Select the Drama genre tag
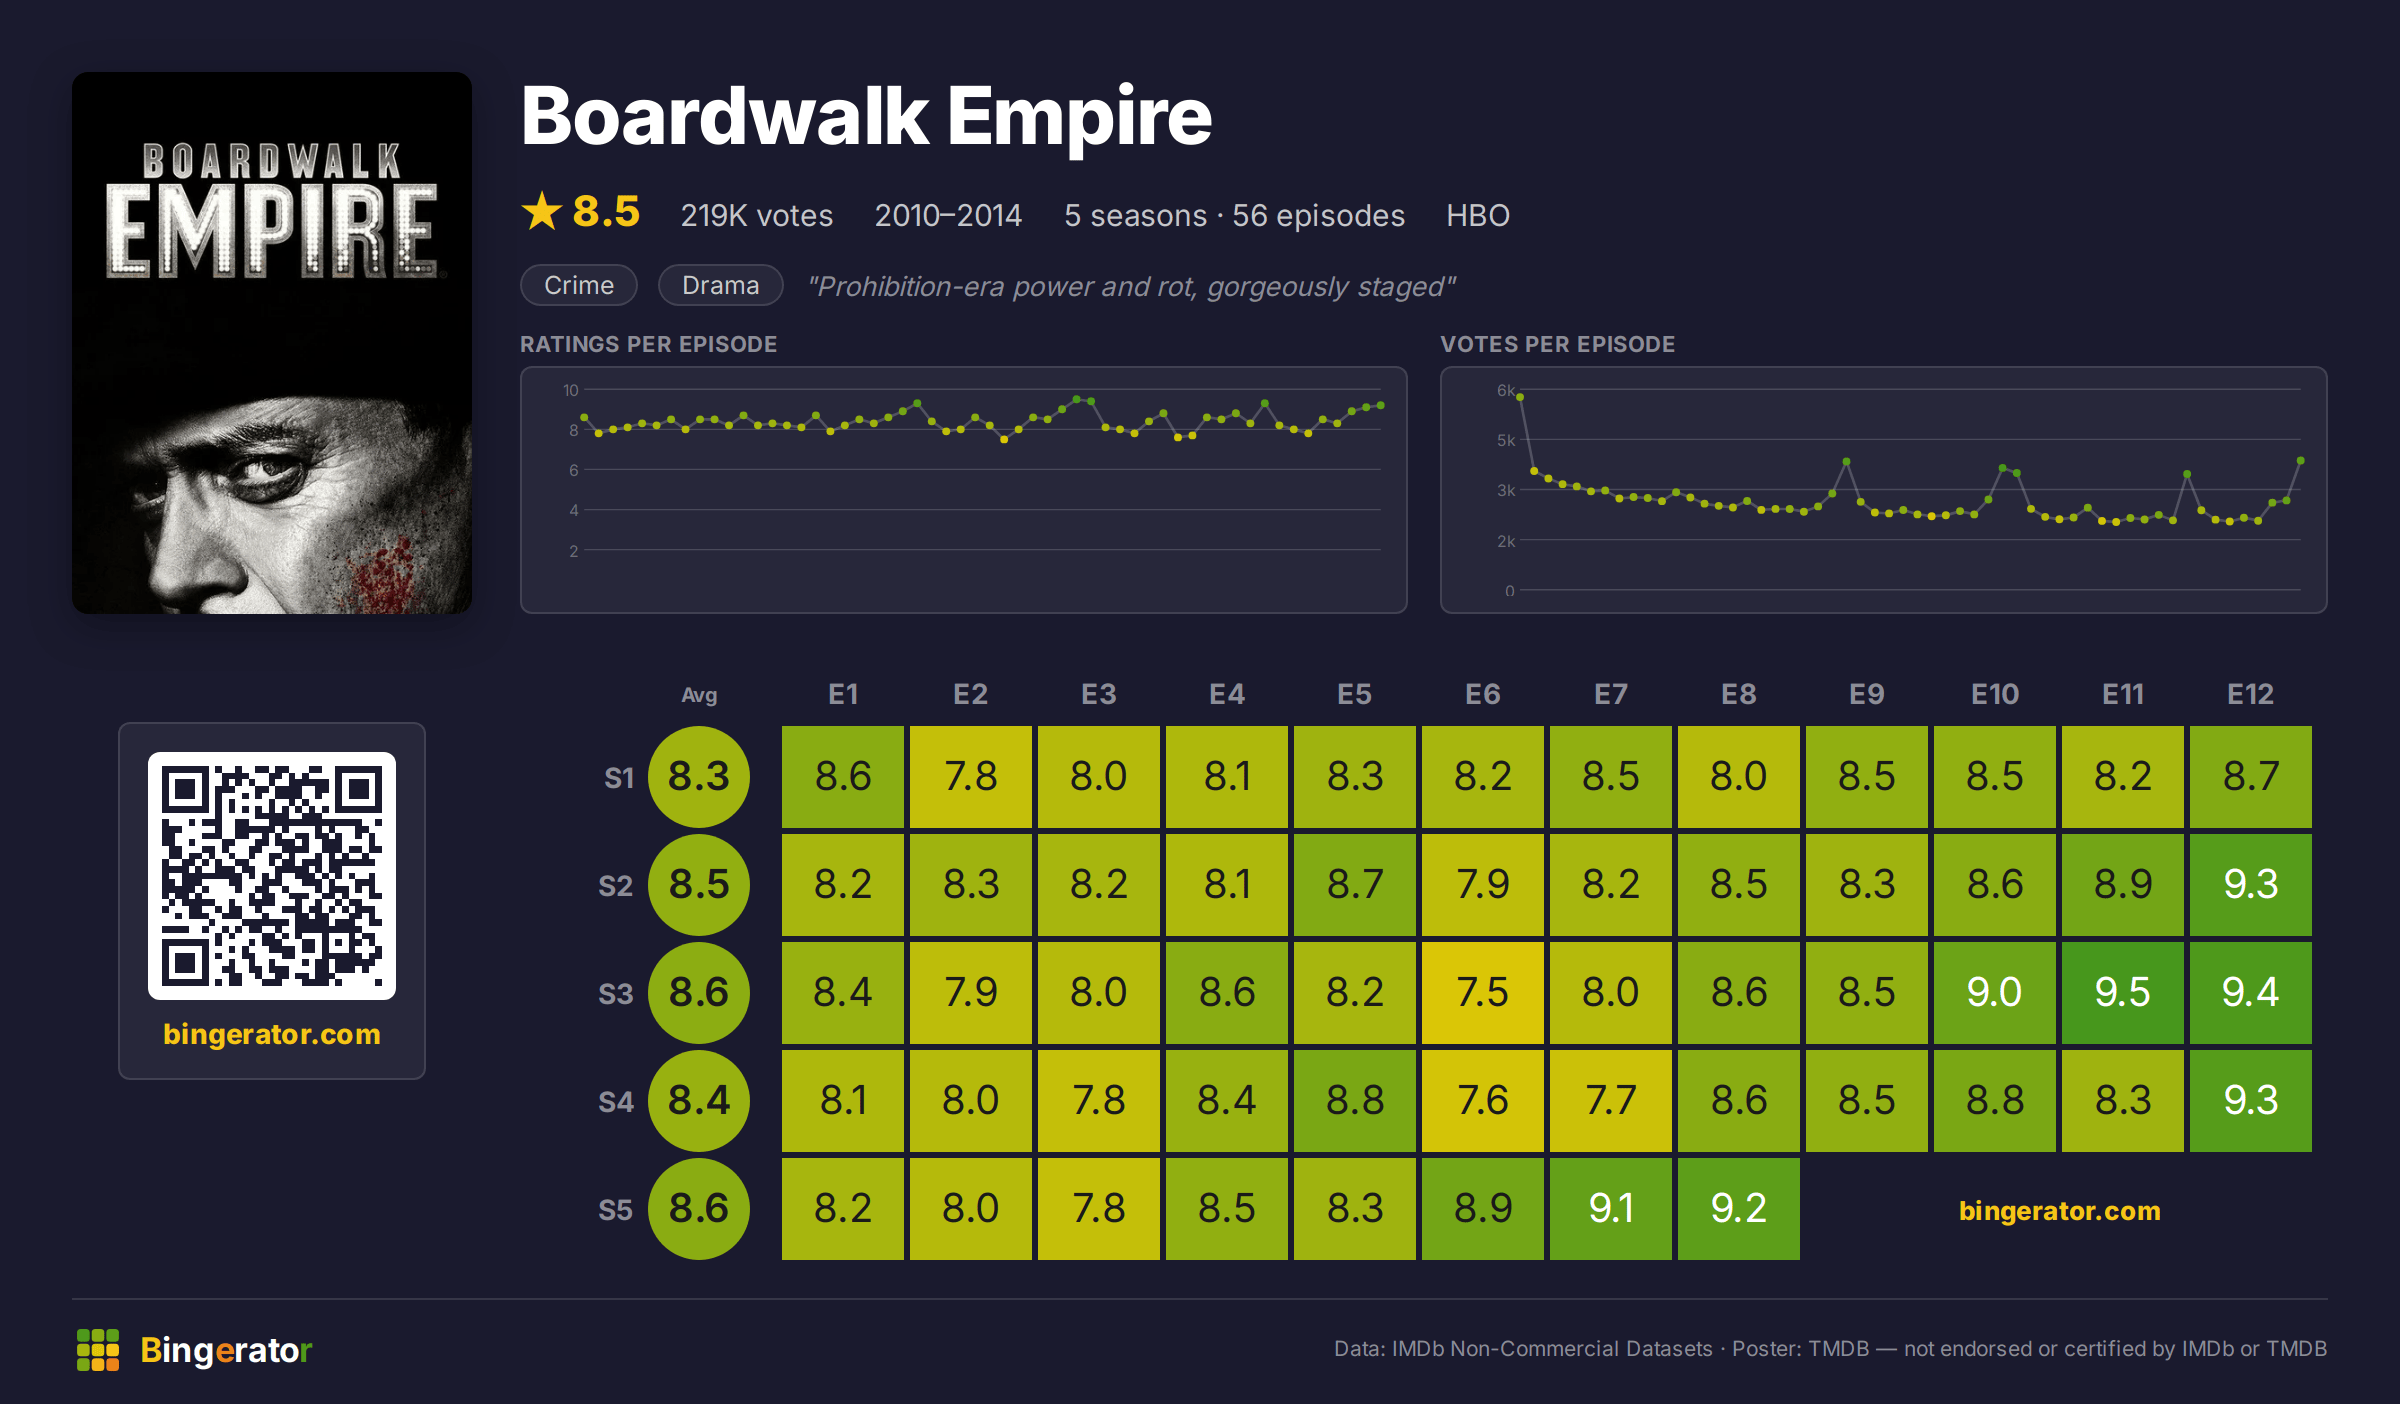The width and height of the screenshot is (2400, 1404). tap(720, 285)
